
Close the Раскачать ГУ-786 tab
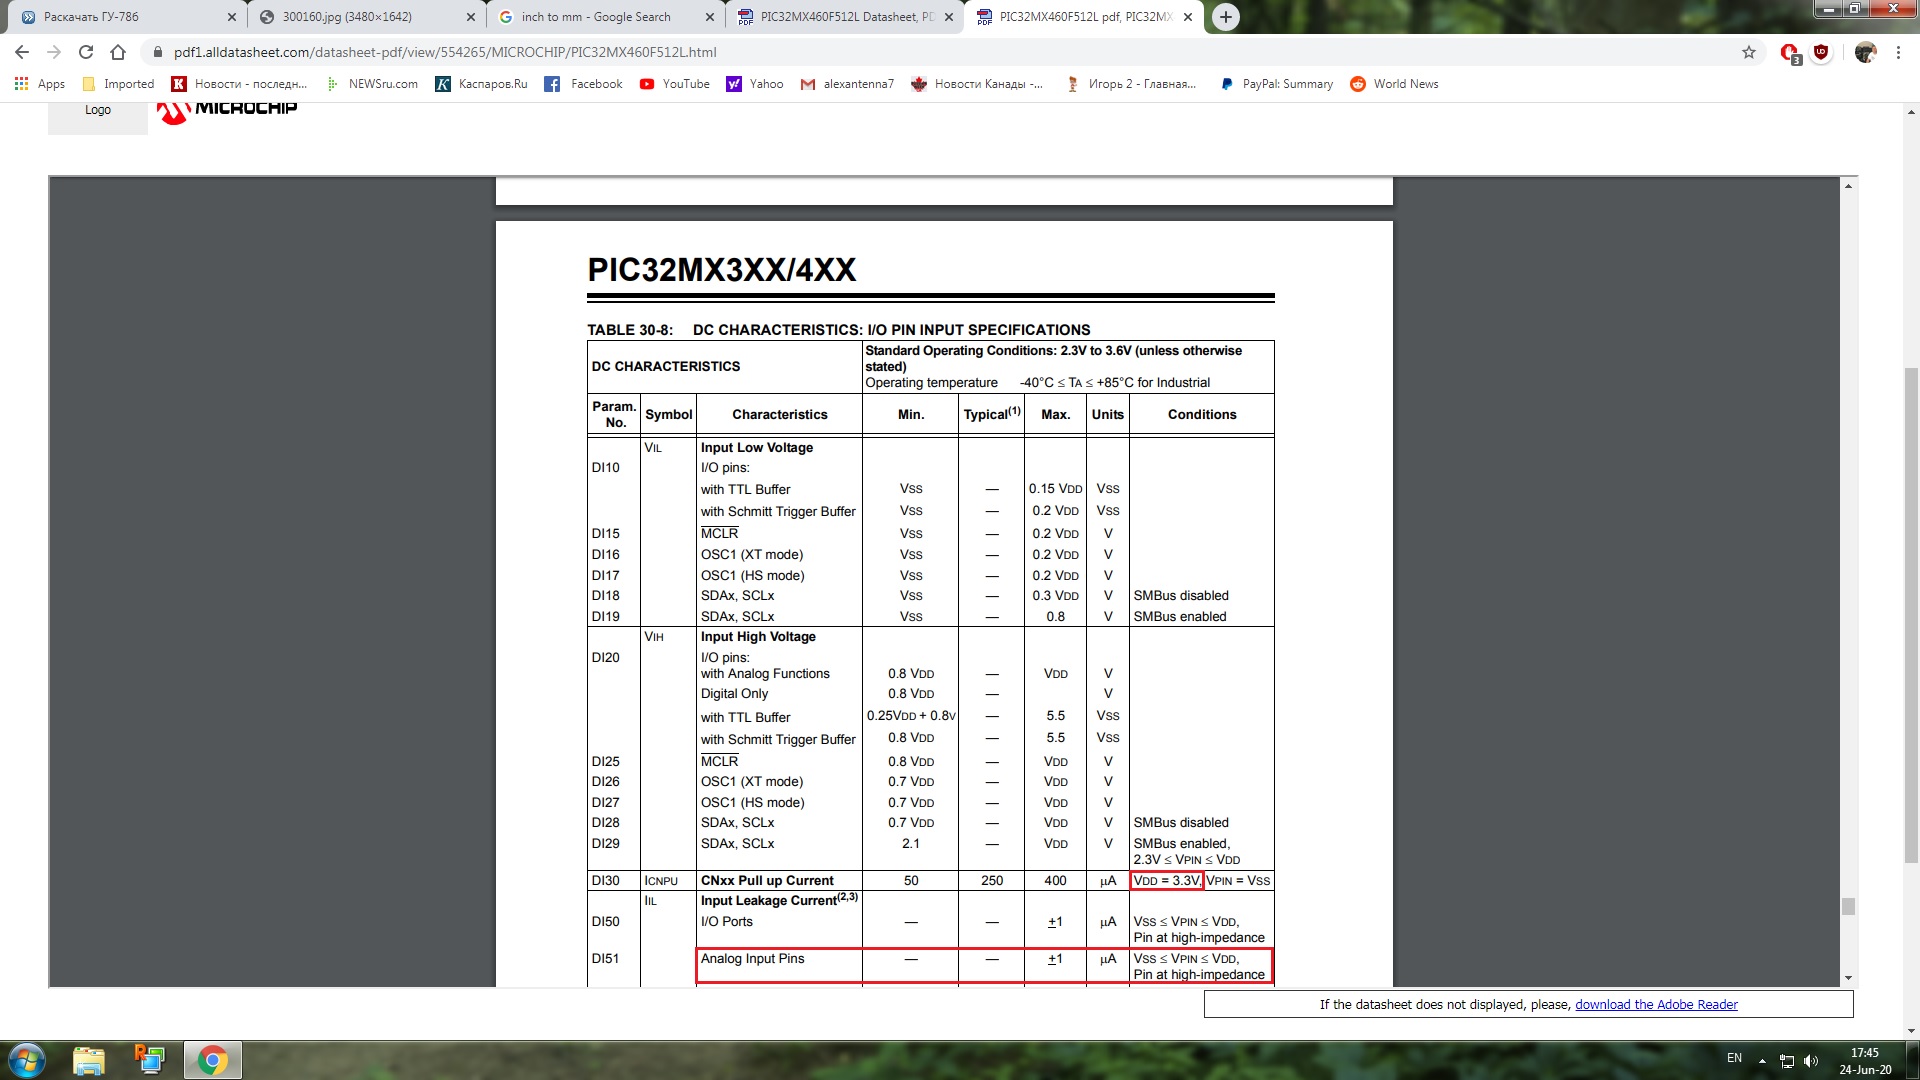pos(232,17)
